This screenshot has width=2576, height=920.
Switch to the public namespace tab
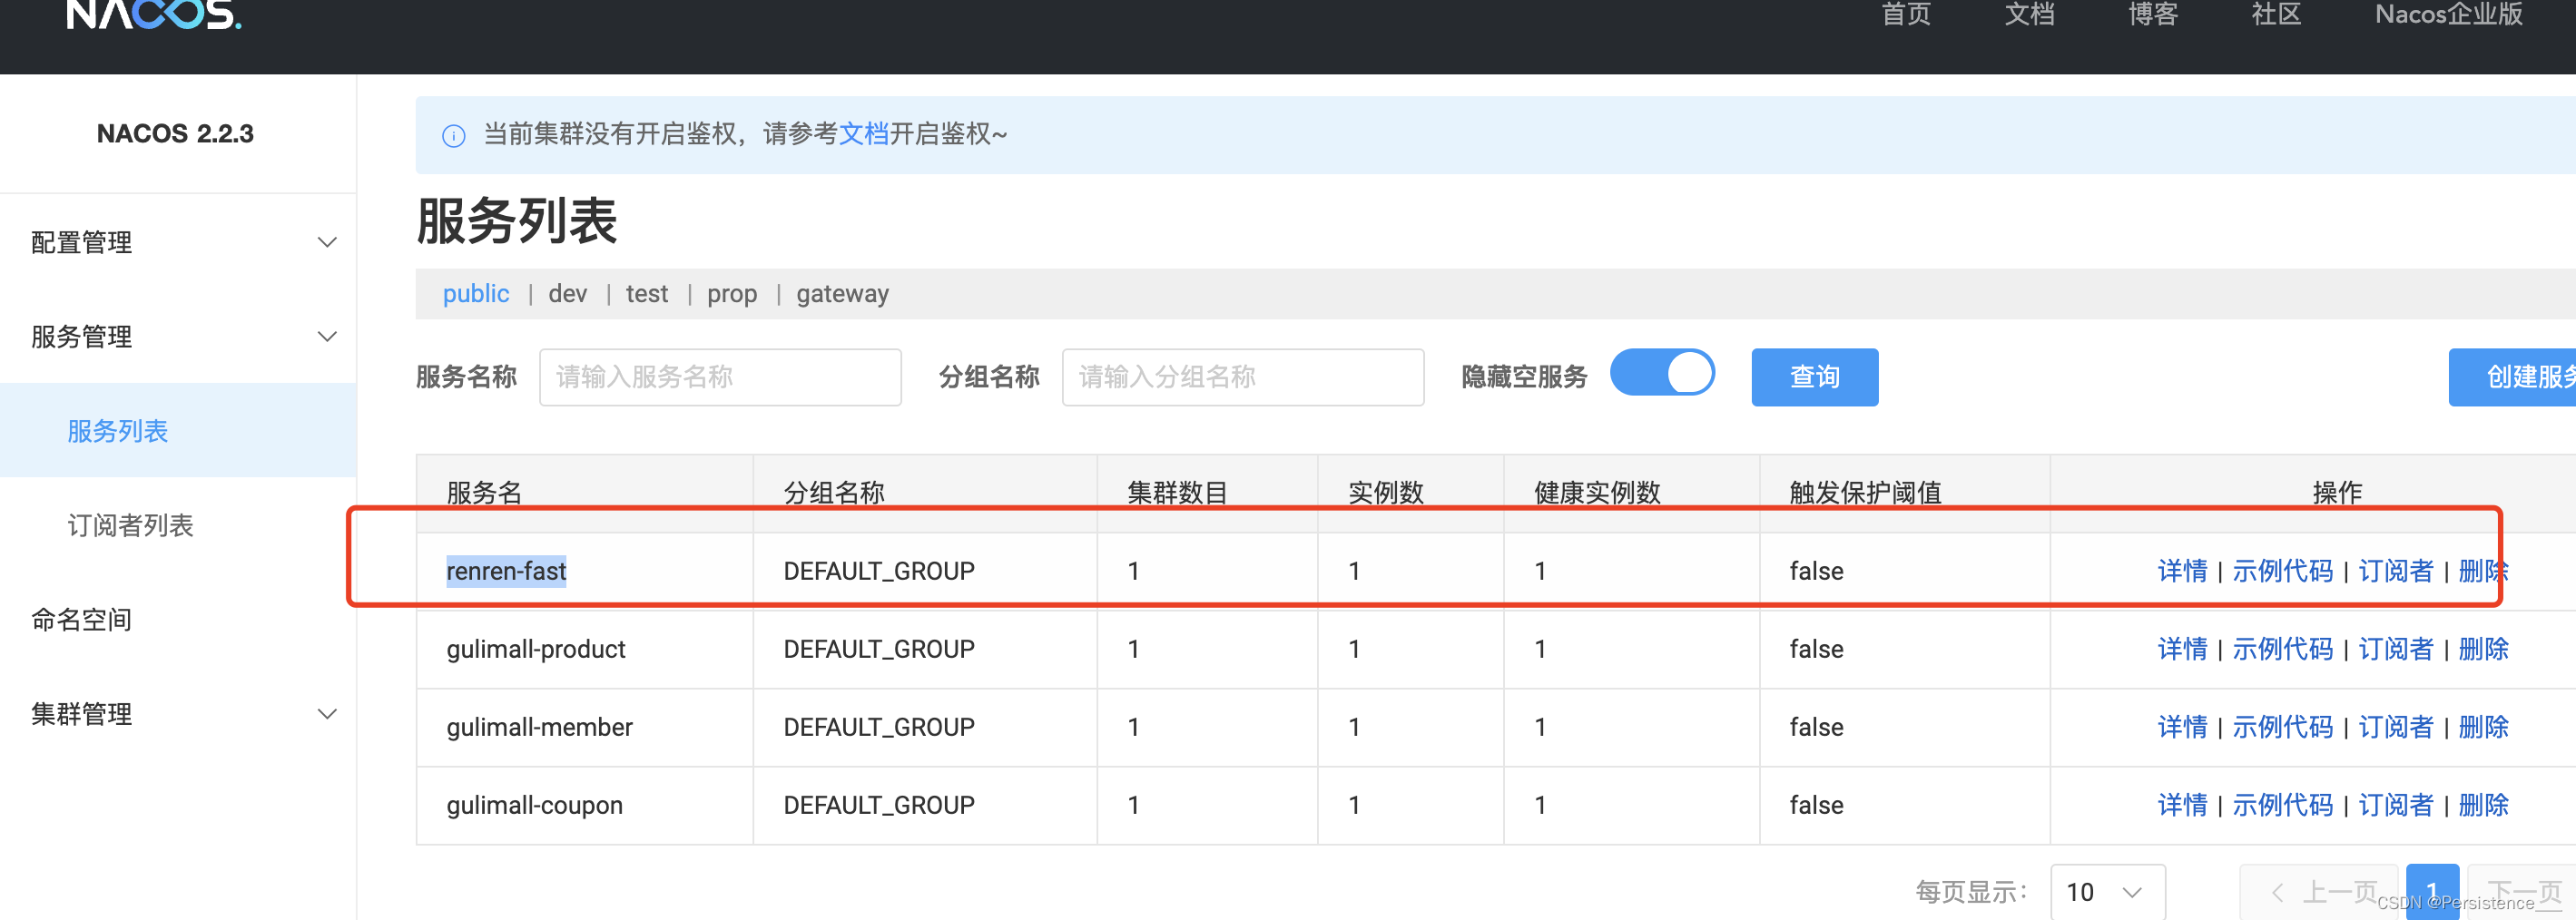[476, 294]
